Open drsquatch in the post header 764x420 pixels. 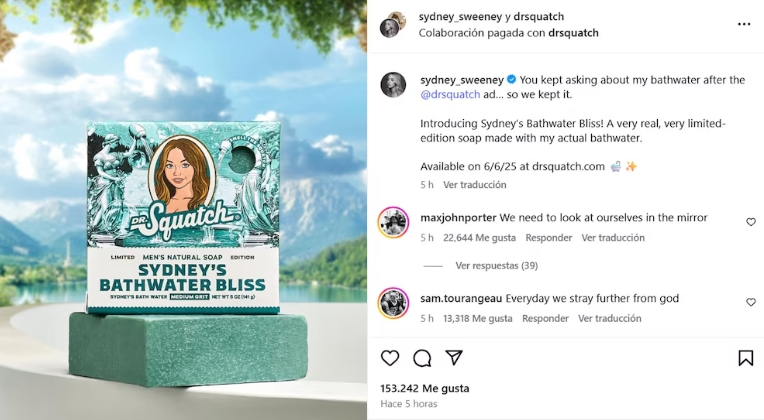click(538, 17)
